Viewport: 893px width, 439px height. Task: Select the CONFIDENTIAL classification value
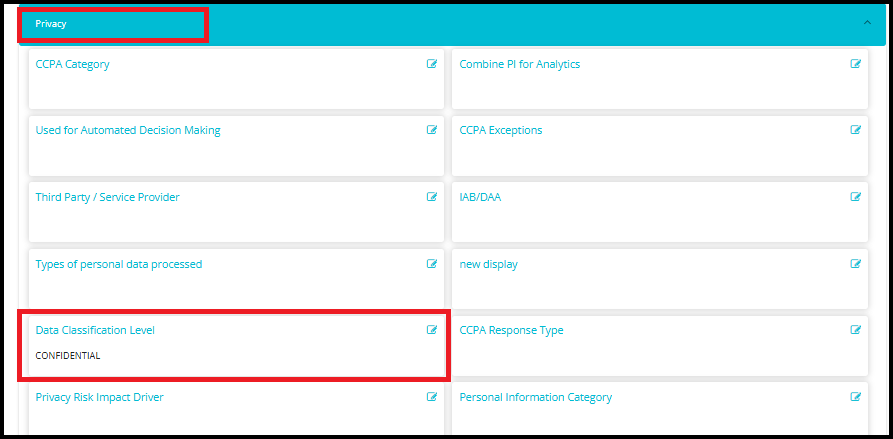[x=68, y=355]
